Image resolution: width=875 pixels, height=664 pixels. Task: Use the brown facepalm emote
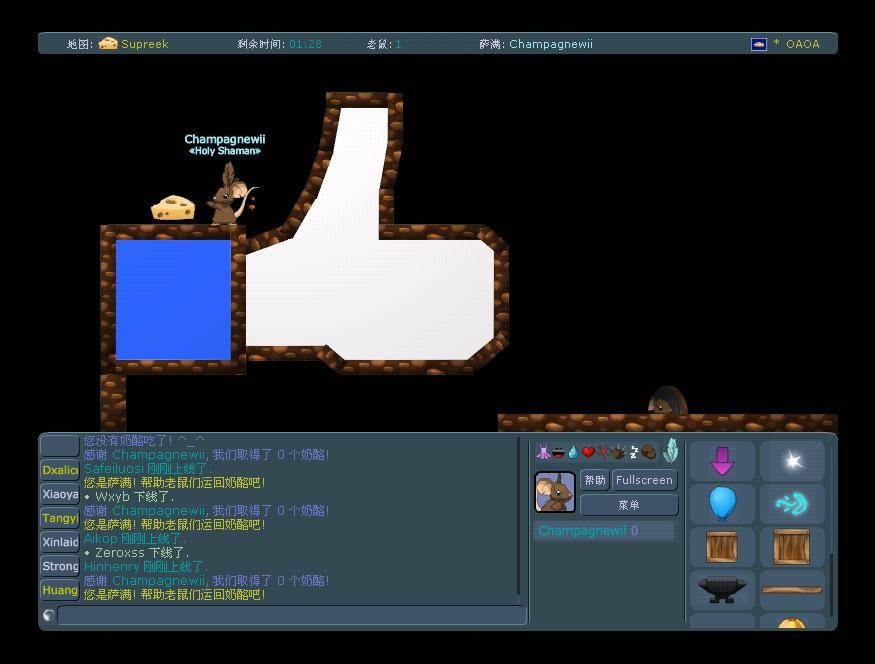648,452
